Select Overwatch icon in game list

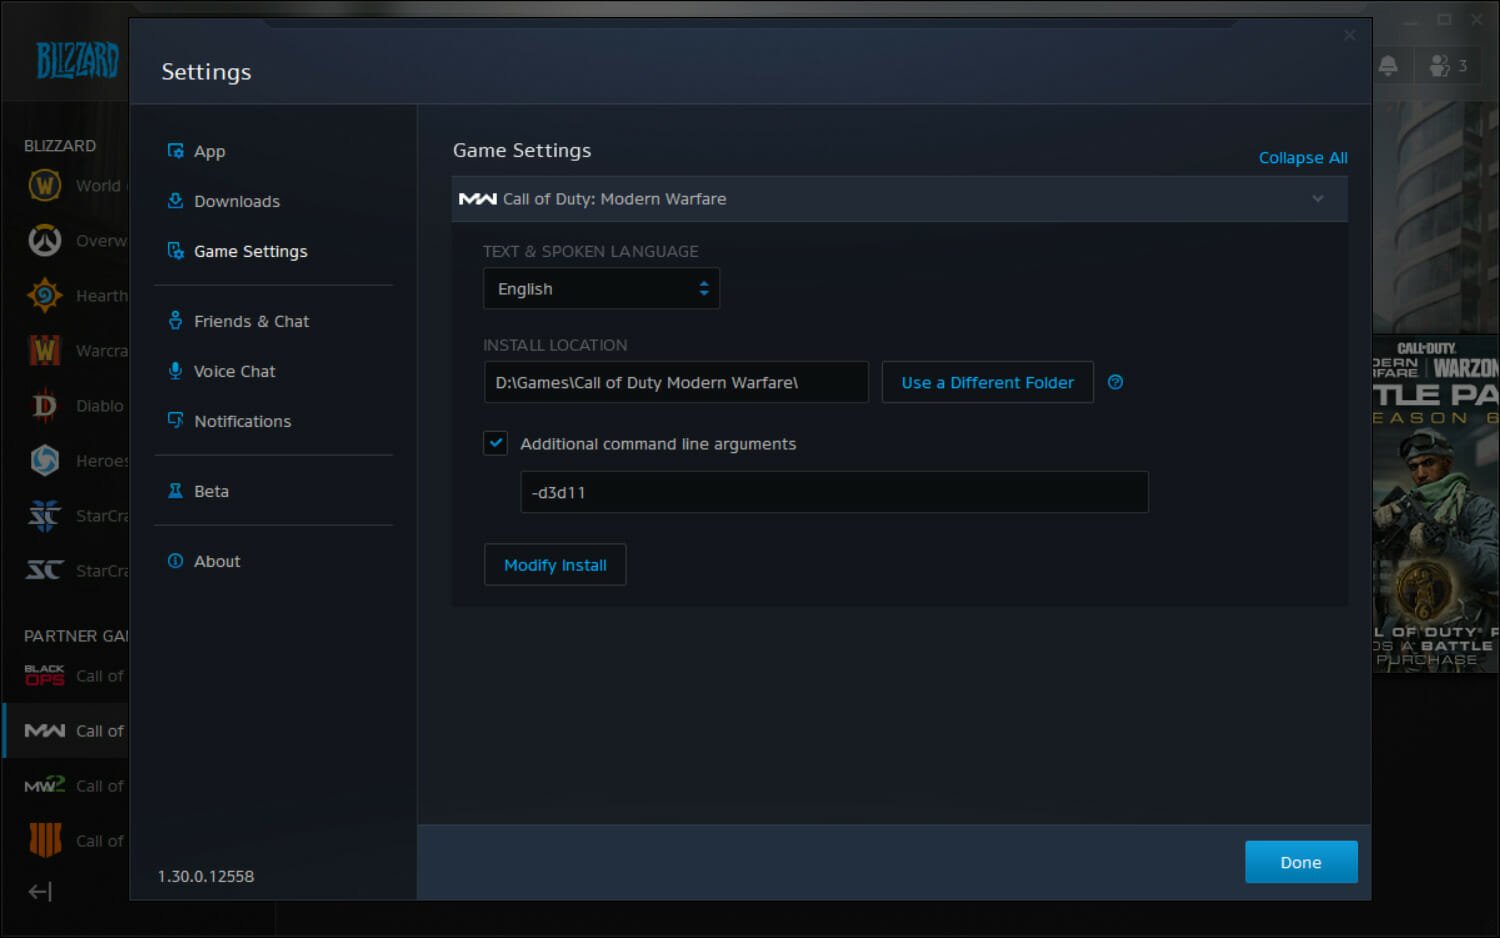tap(44, 240)
